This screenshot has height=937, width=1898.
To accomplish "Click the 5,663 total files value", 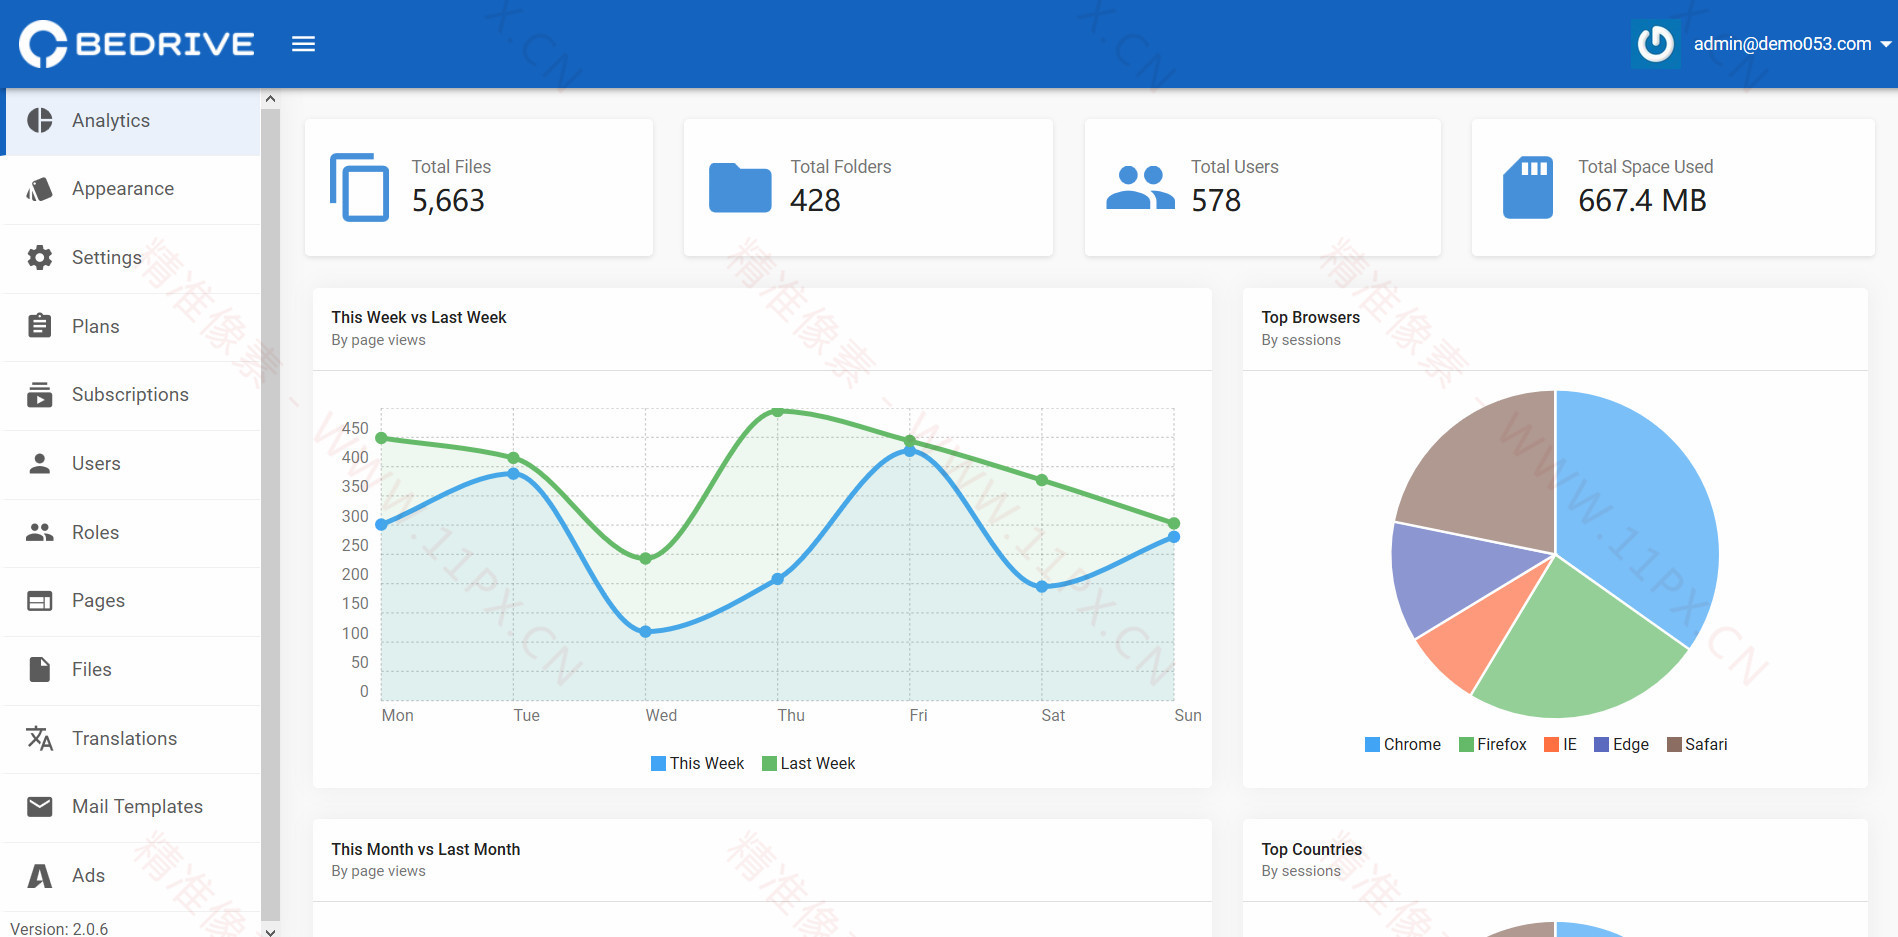I will click(x=448, y=201).
